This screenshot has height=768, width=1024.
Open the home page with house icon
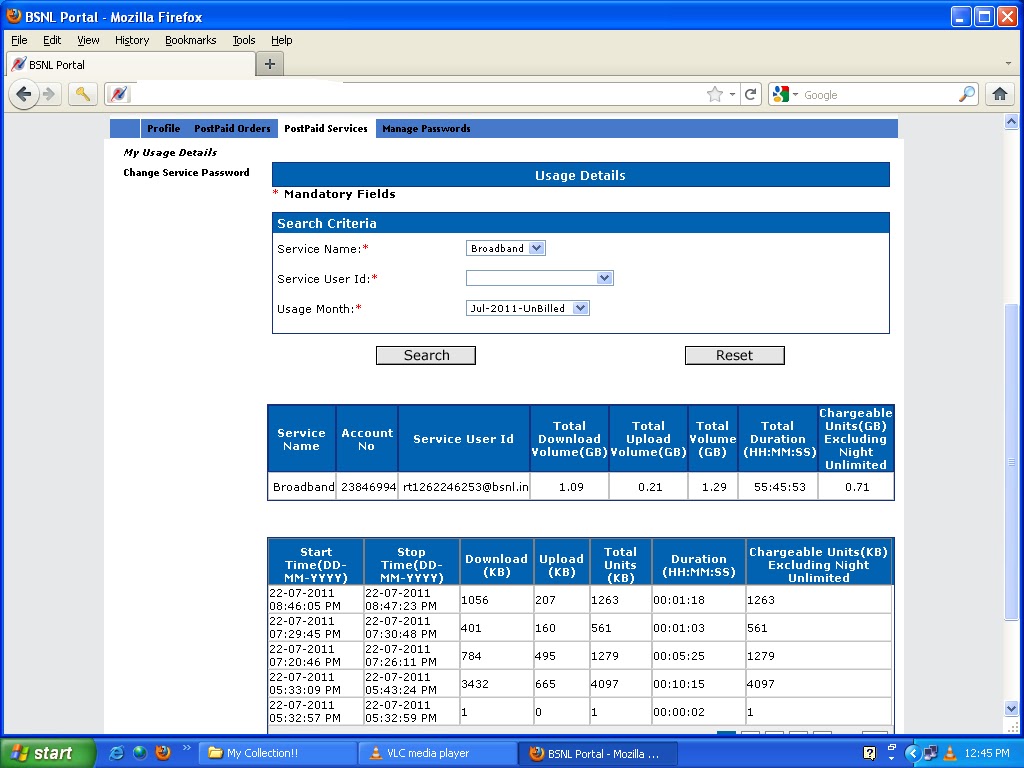tap(1000, 95)
